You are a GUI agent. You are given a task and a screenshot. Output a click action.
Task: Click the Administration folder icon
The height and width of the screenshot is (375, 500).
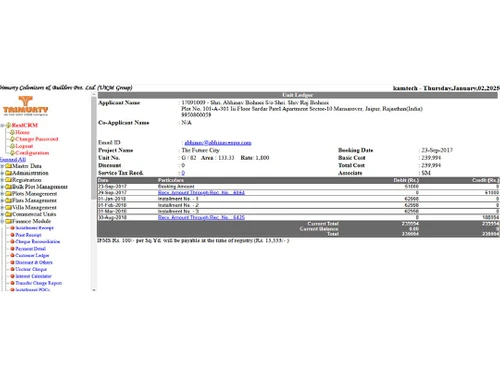coord(9,173)
